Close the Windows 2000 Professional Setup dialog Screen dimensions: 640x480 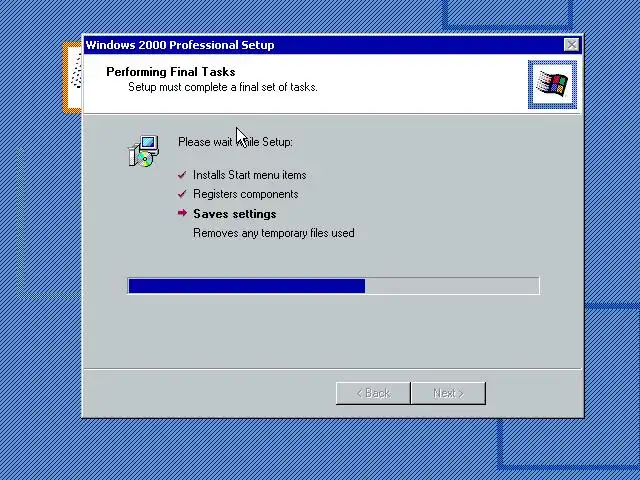click(x=571, y=44)
